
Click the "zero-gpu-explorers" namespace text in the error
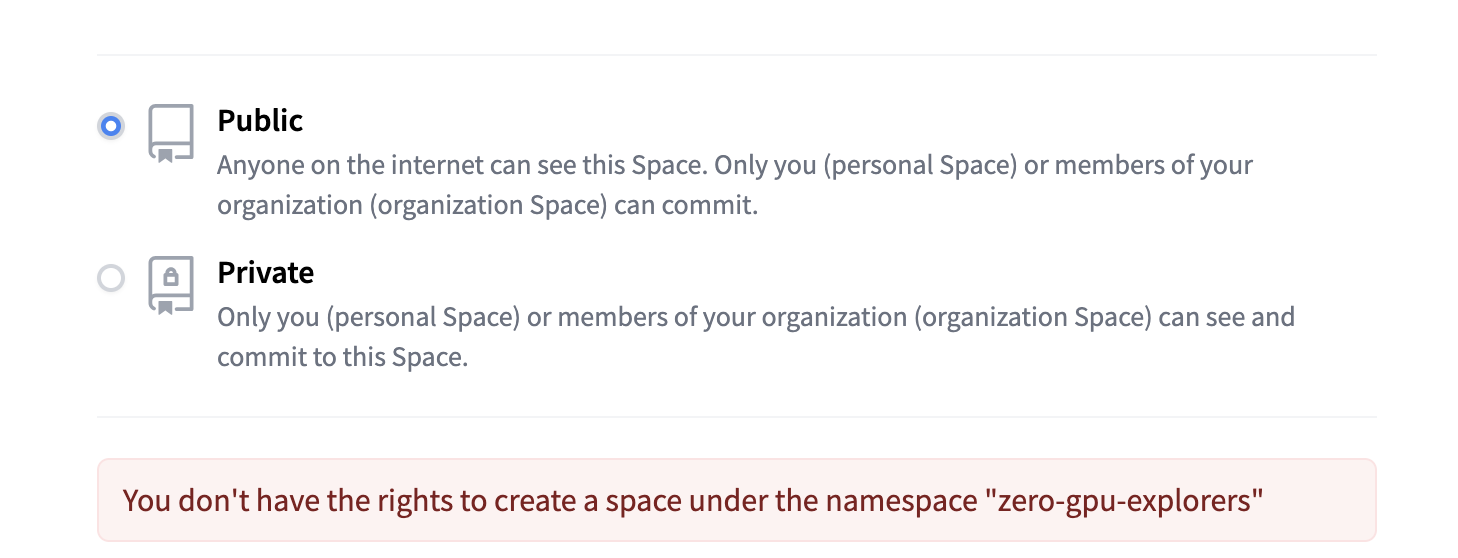(x=1124, y=500)
